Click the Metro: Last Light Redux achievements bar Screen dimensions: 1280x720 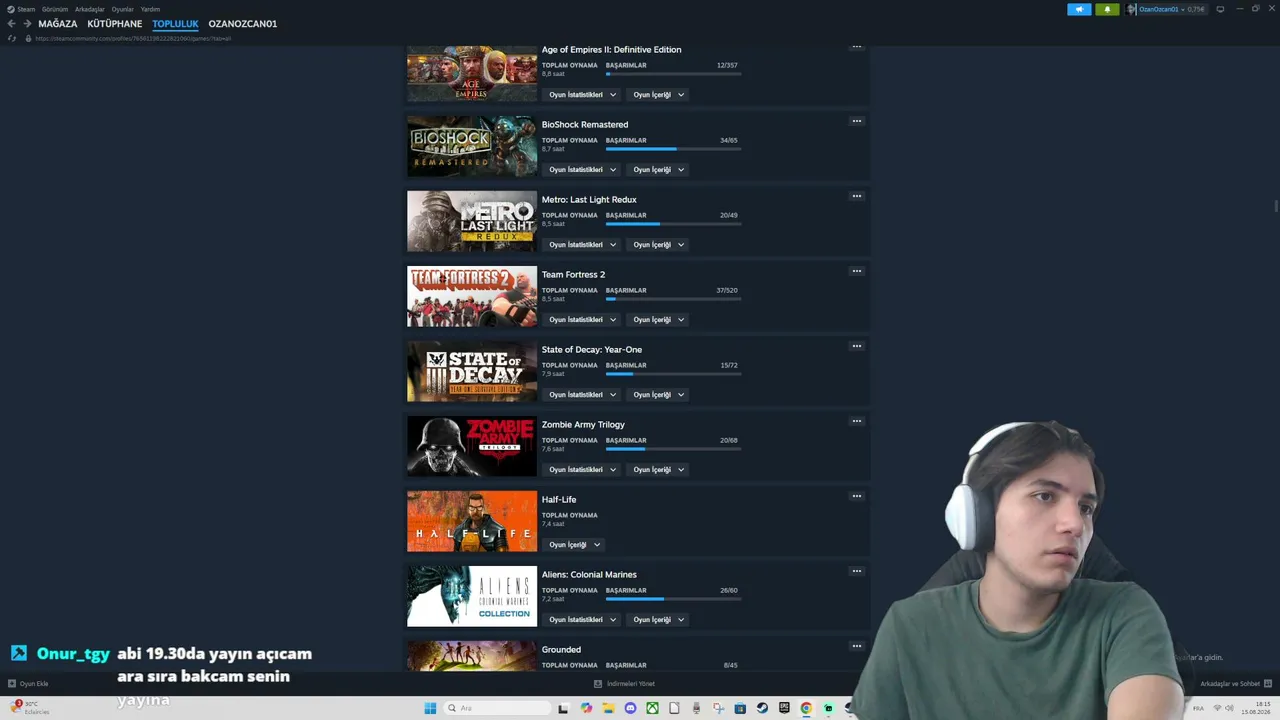[x=673, y=224]
